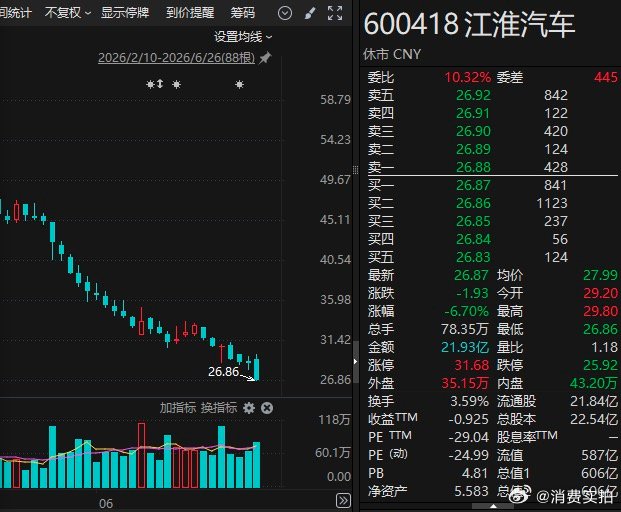Click the 均价 value 27.99

[x=600, y=275]
